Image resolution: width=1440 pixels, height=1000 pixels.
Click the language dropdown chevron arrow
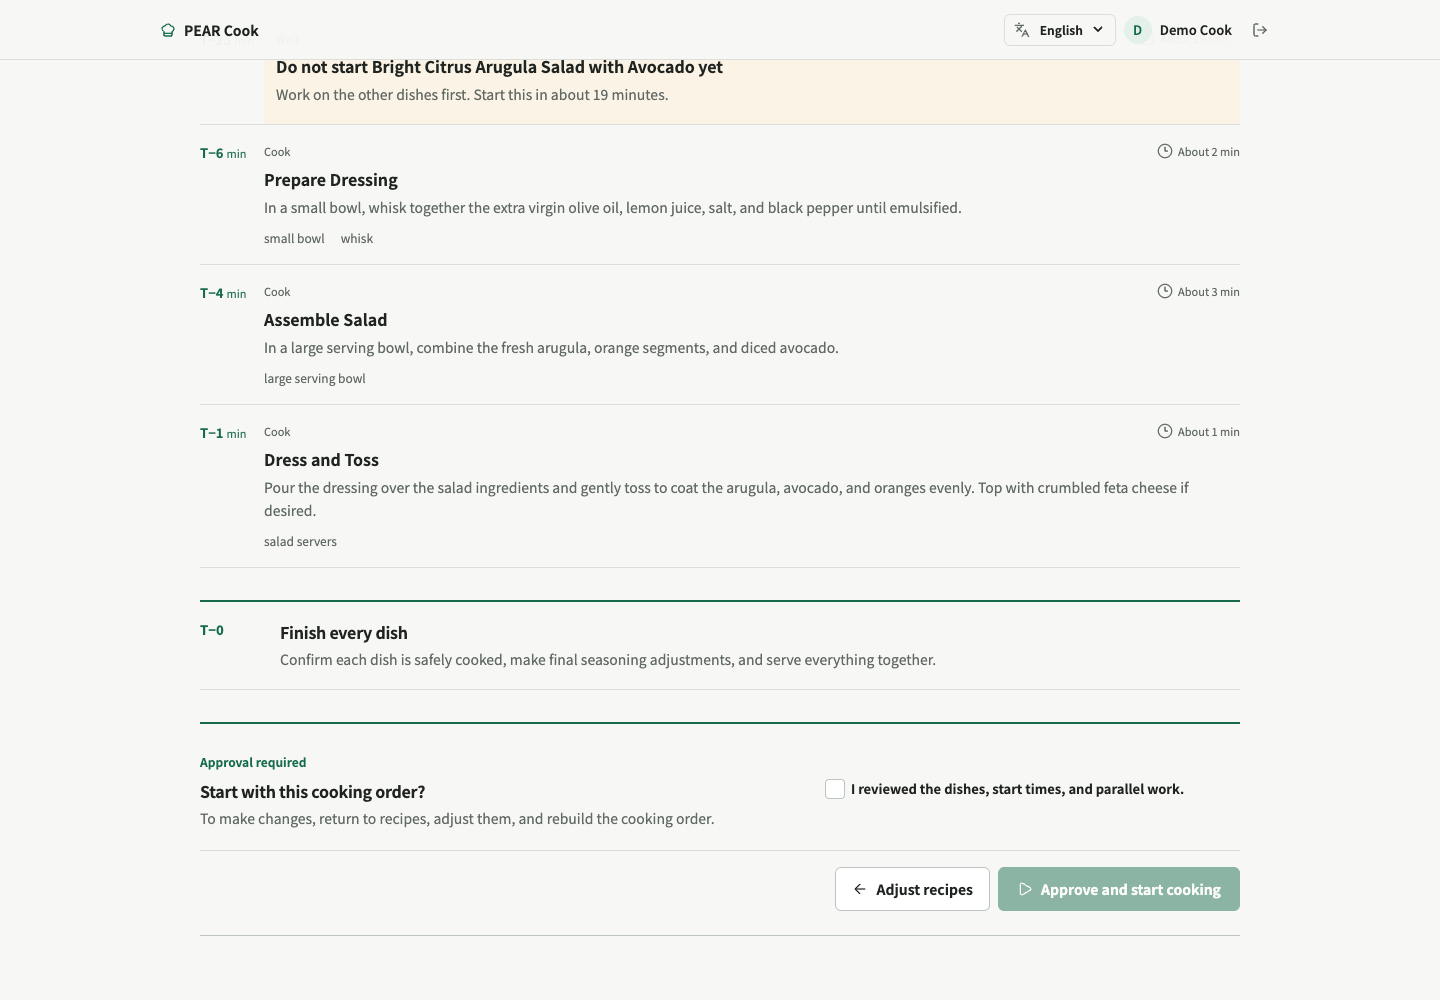point(1098,30)
